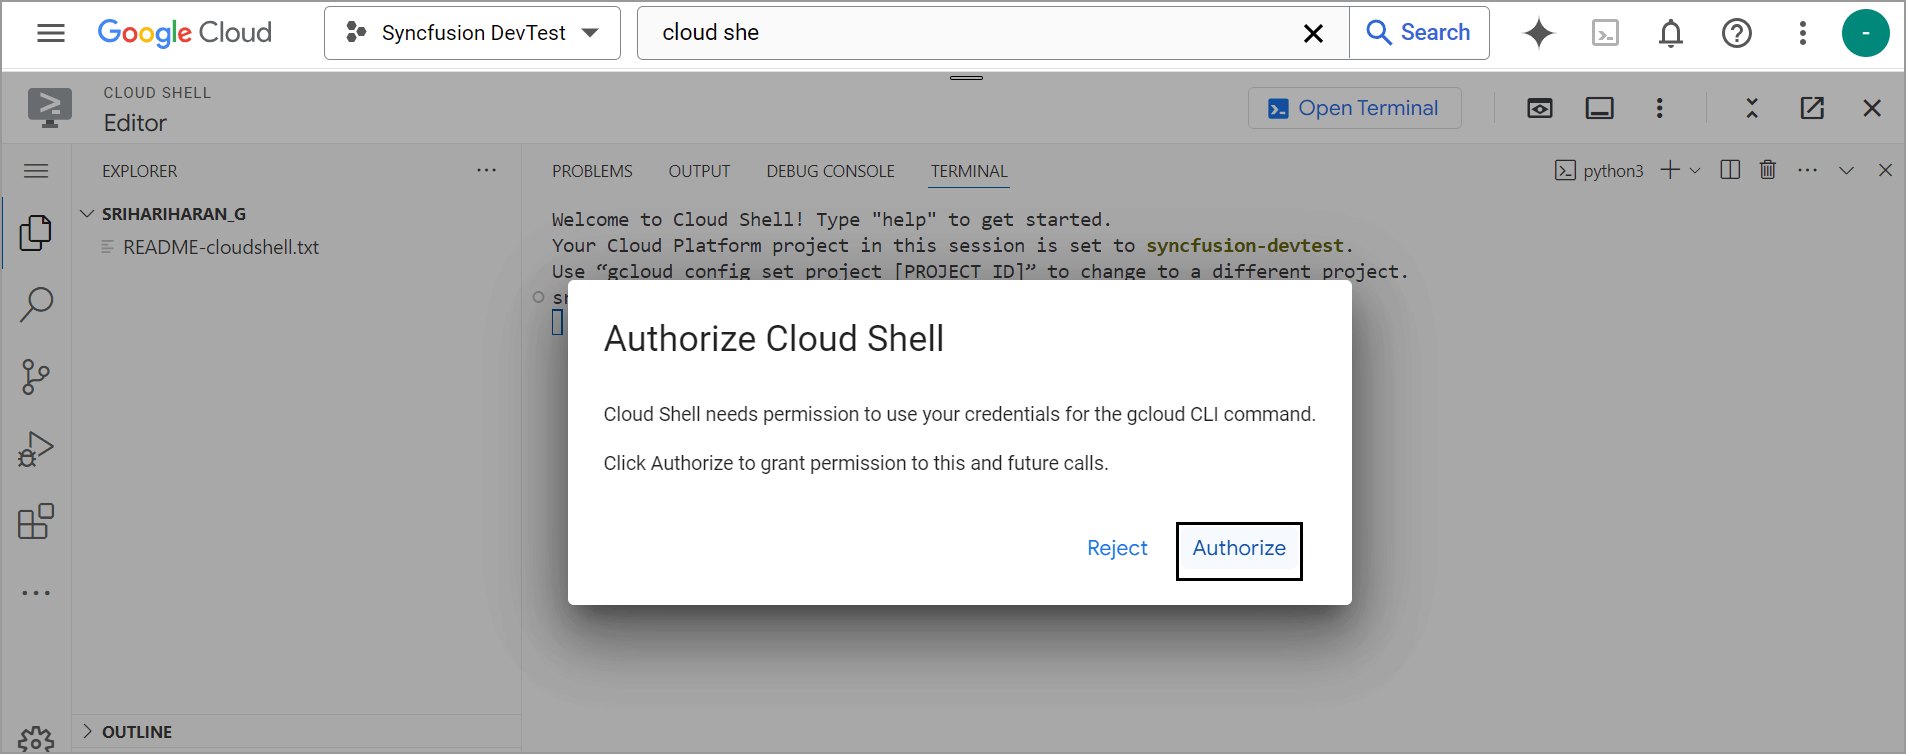Open the notifications bell
1906x754 pixels.
click(x=1671, y=33)
